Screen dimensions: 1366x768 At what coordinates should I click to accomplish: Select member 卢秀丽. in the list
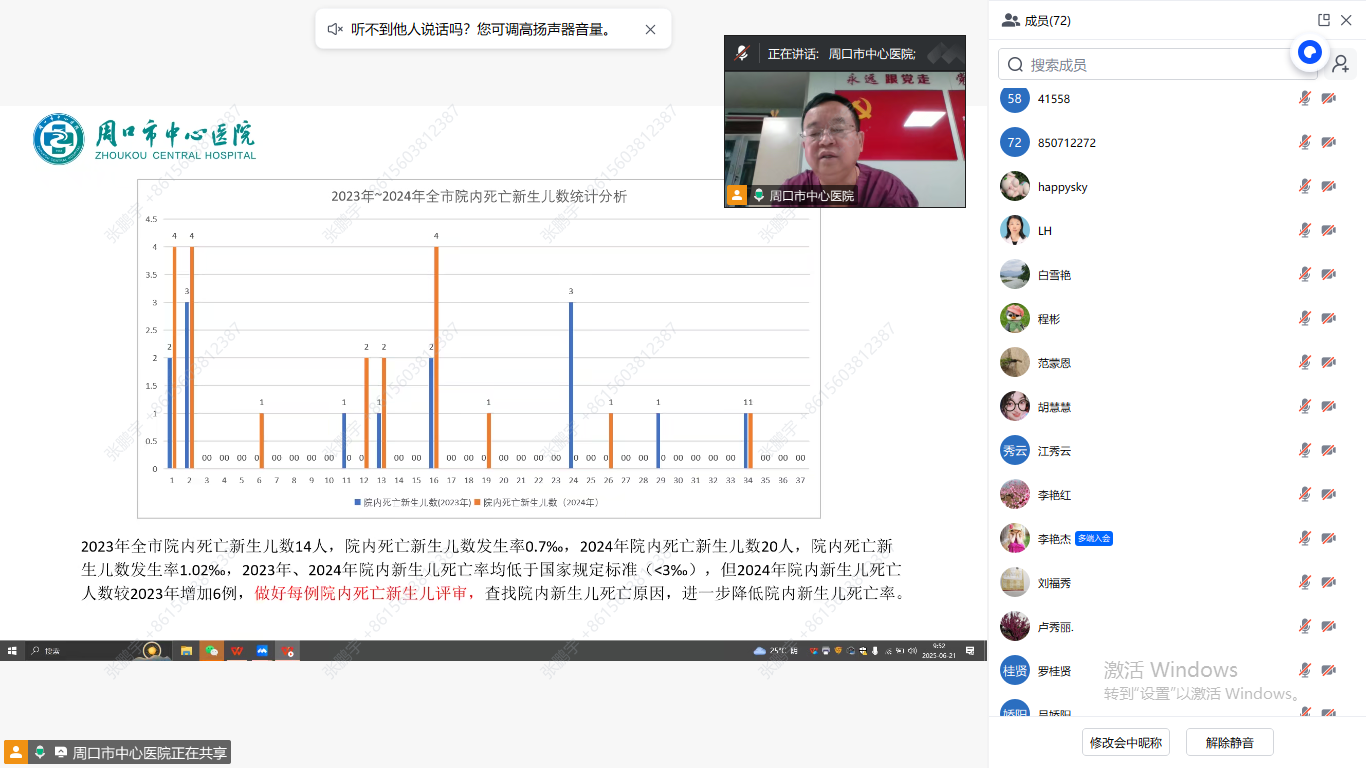1176,626
